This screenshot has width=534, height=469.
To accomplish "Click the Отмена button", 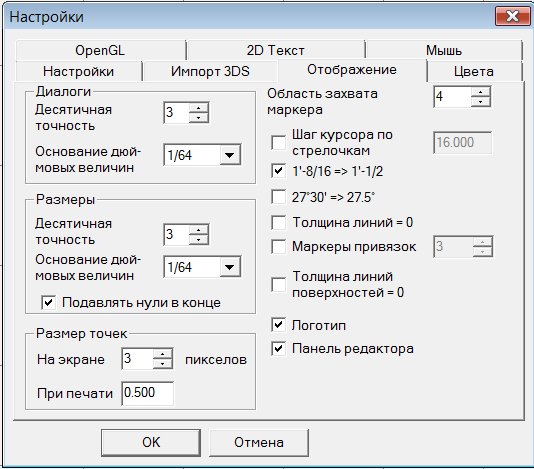I will pyautogui.click(x=259, y=442).
